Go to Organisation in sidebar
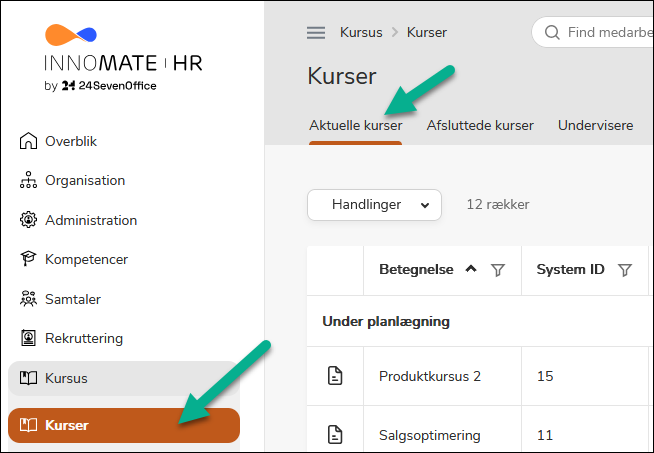The image size is (654, 453). (84, 181)
